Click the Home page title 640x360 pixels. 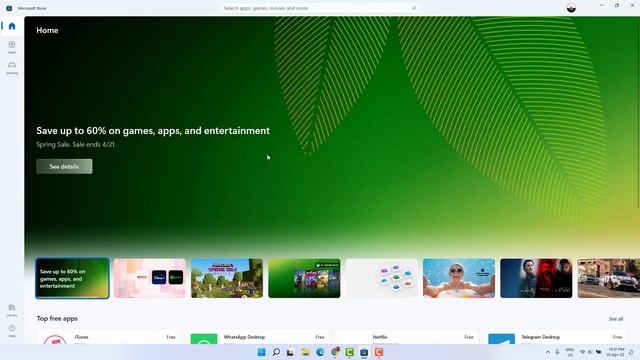point(47,30)
